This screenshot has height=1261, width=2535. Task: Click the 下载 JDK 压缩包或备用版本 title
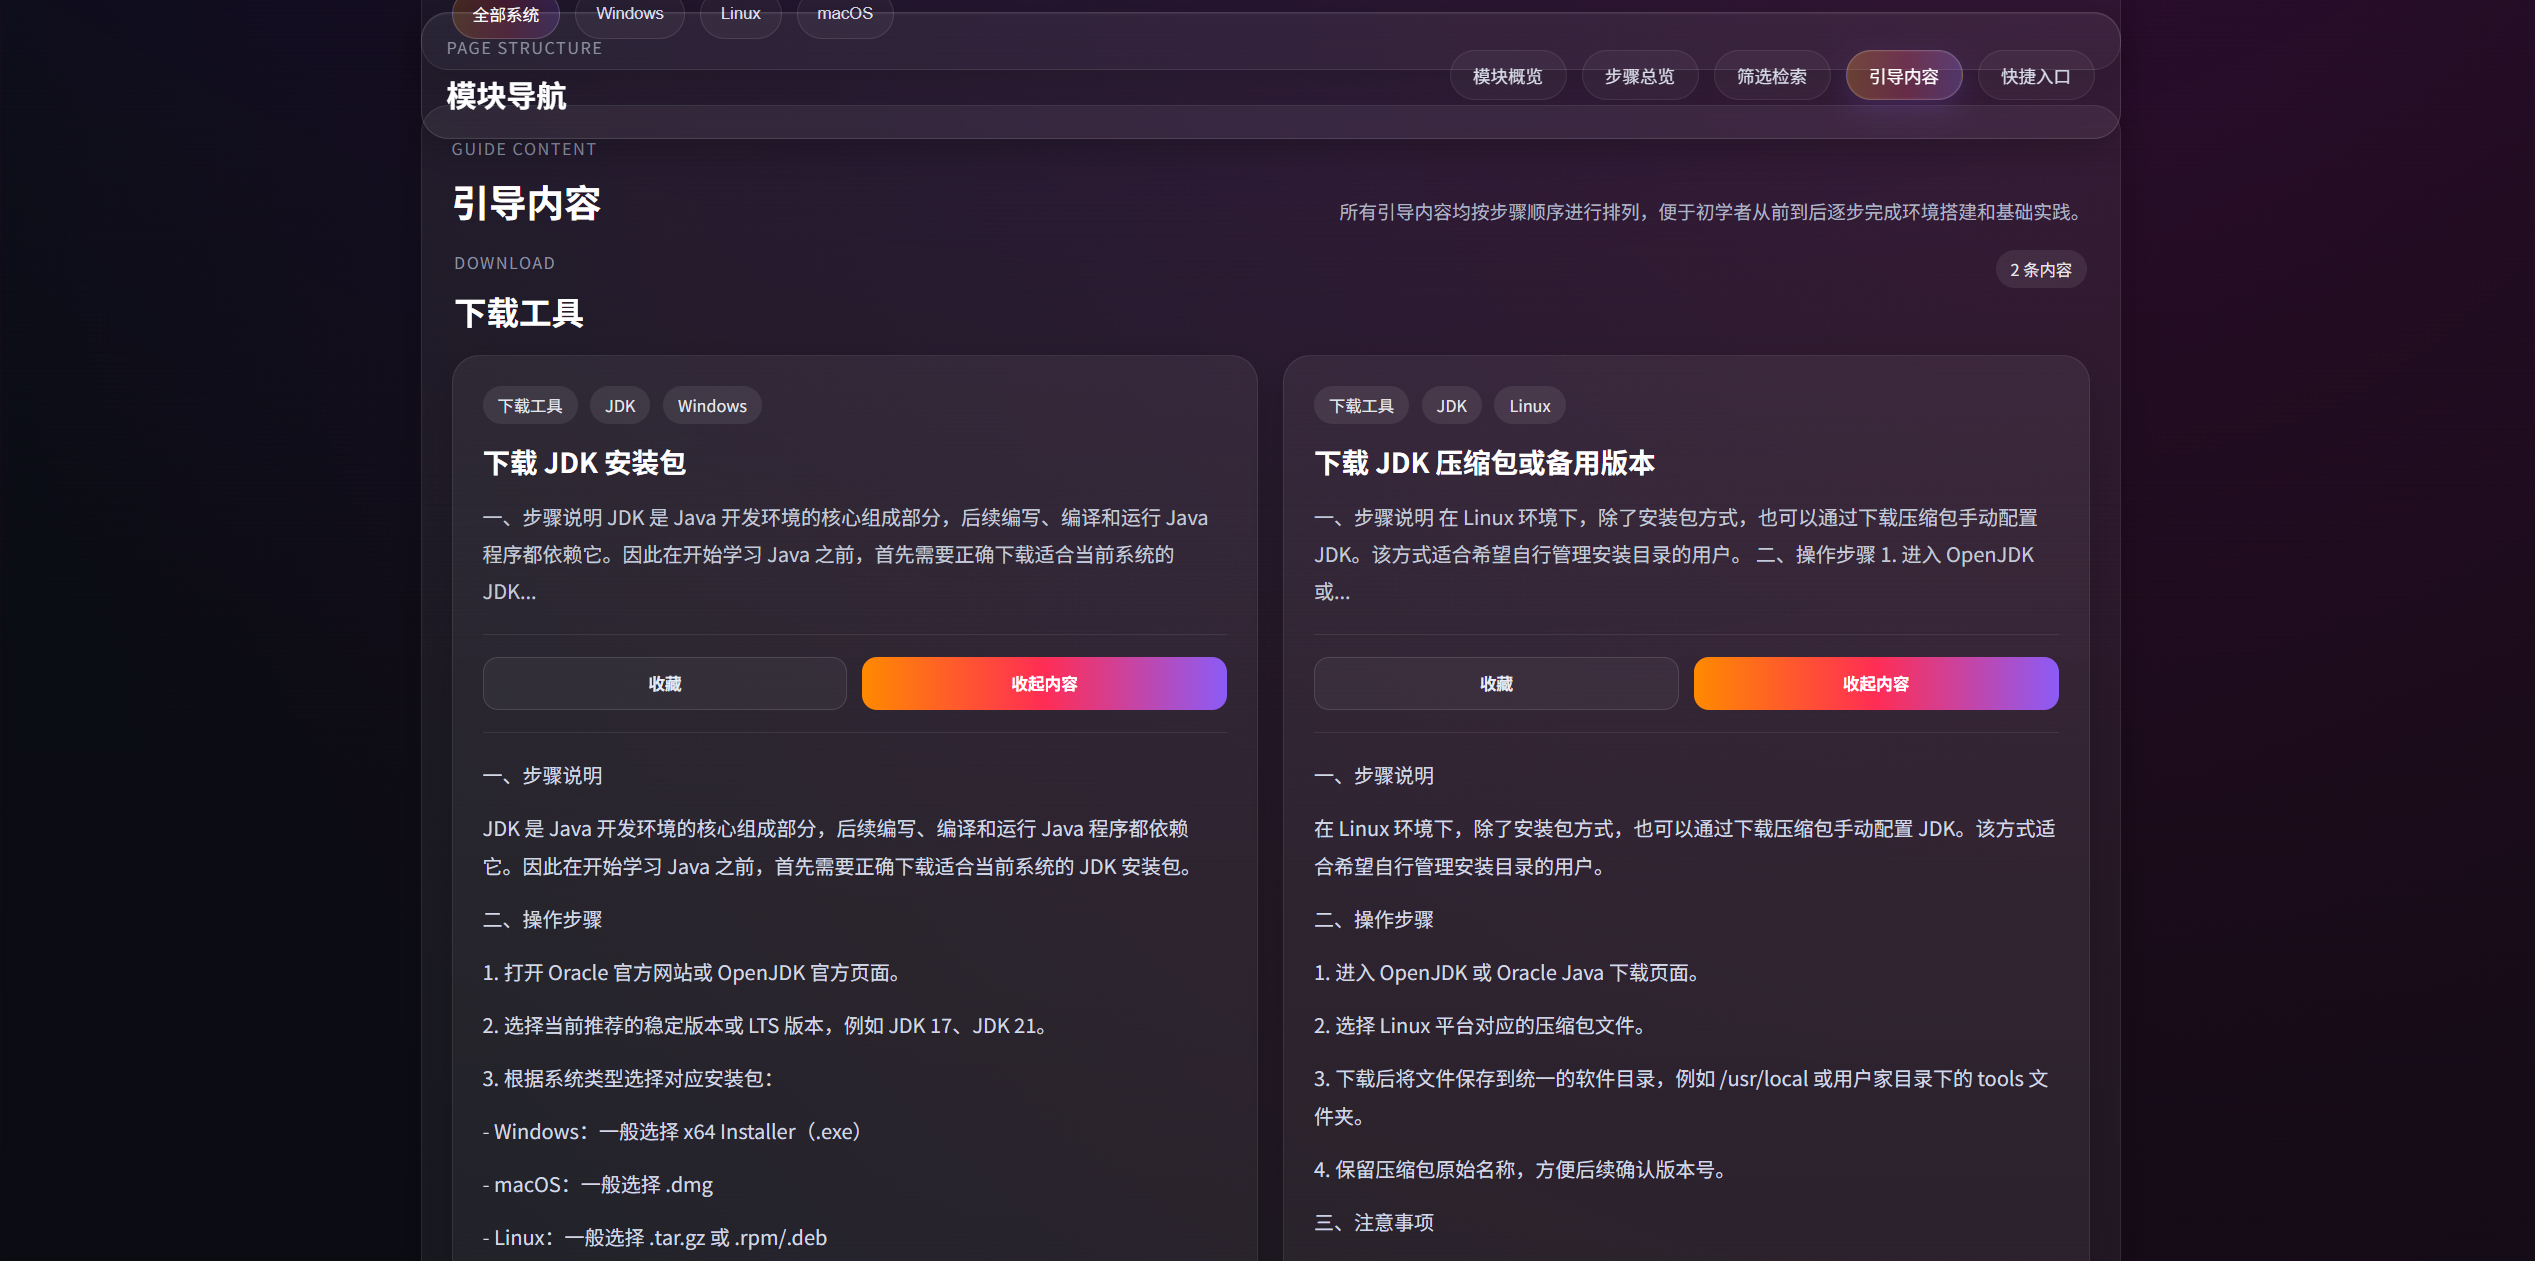(1484, 463)
